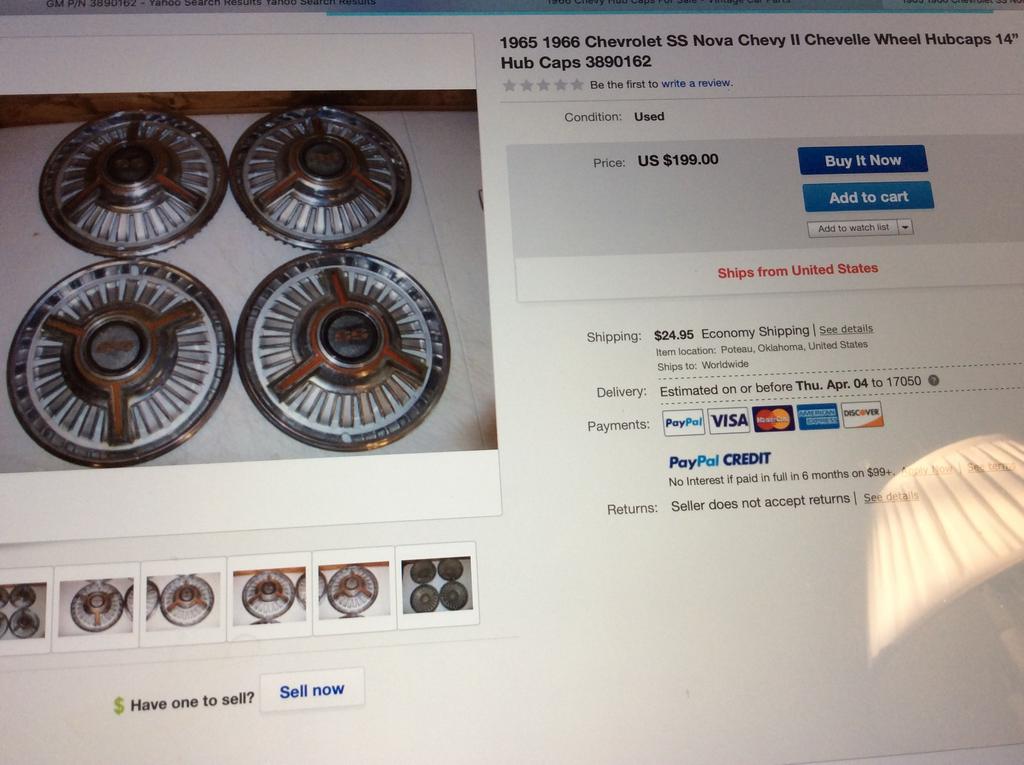Click the star rating icons
This screenshot has height=765, width=1024.
pos(543,85)
